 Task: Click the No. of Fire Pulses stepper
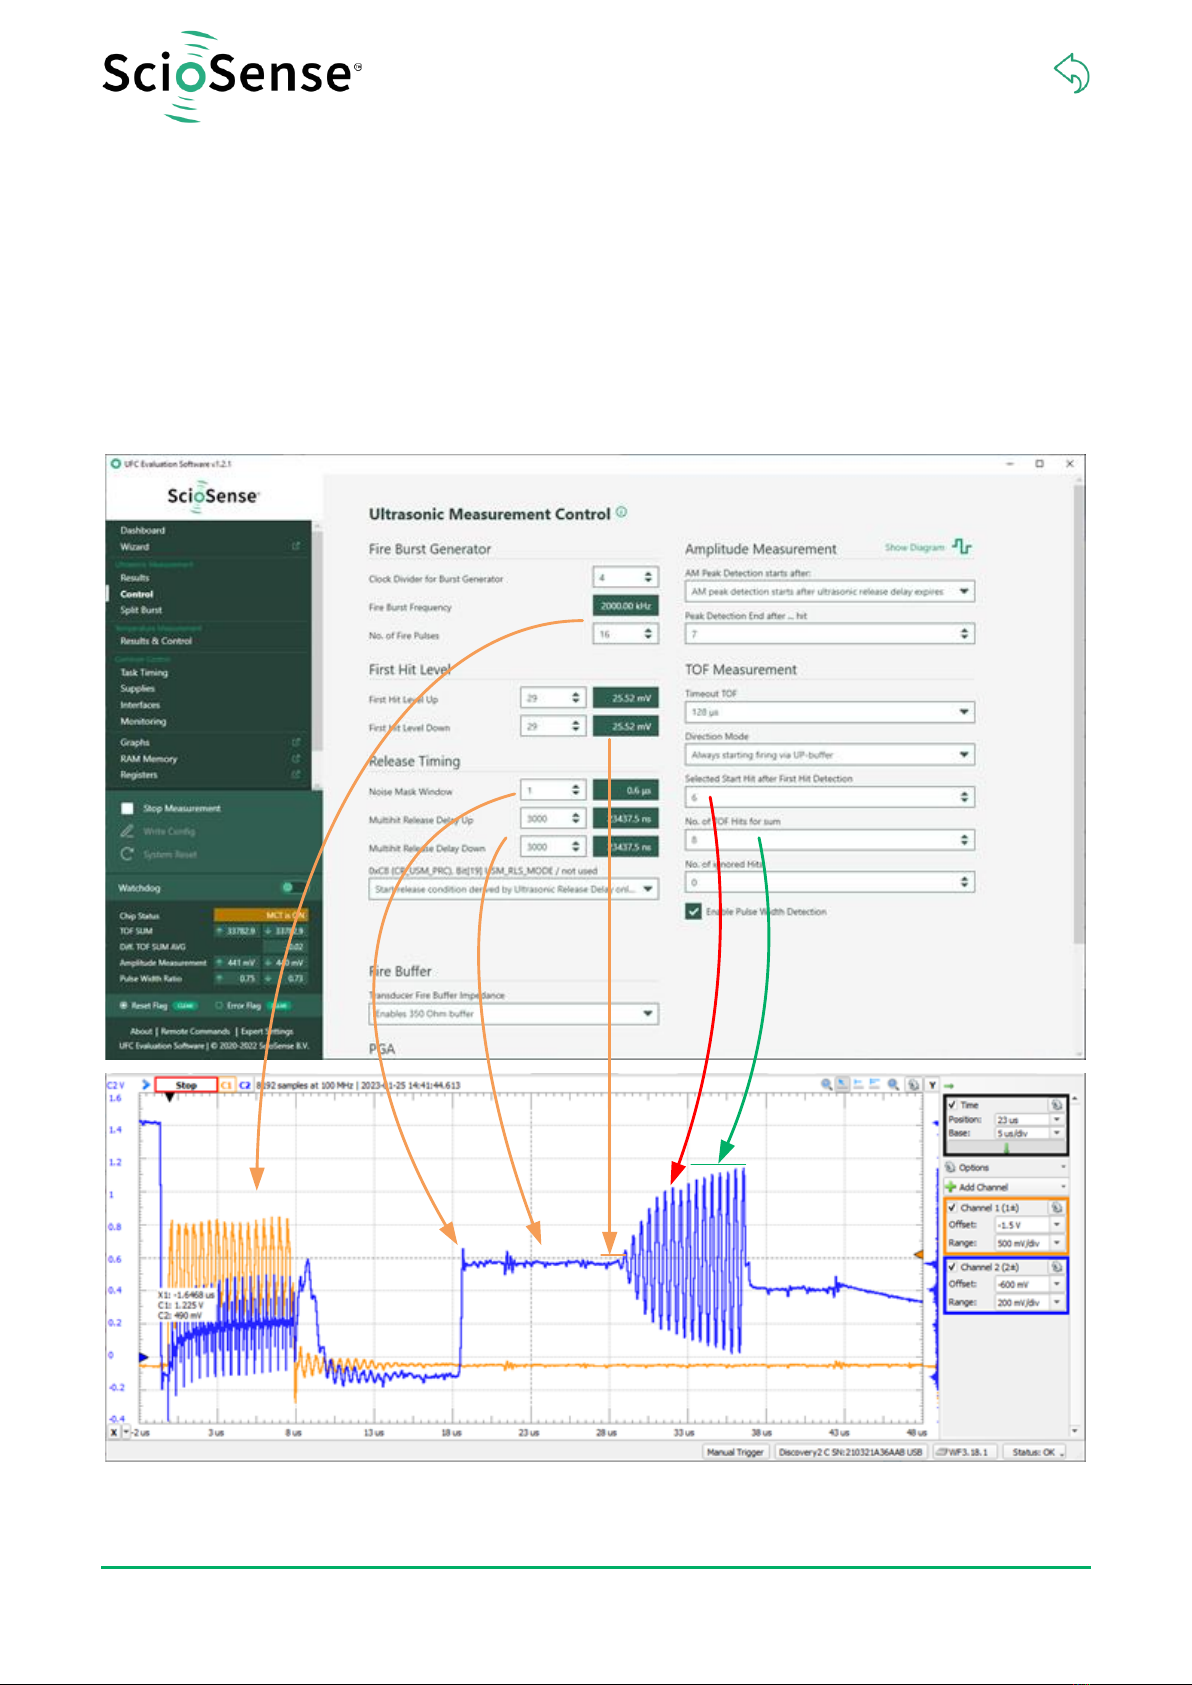tap(648, 634)
